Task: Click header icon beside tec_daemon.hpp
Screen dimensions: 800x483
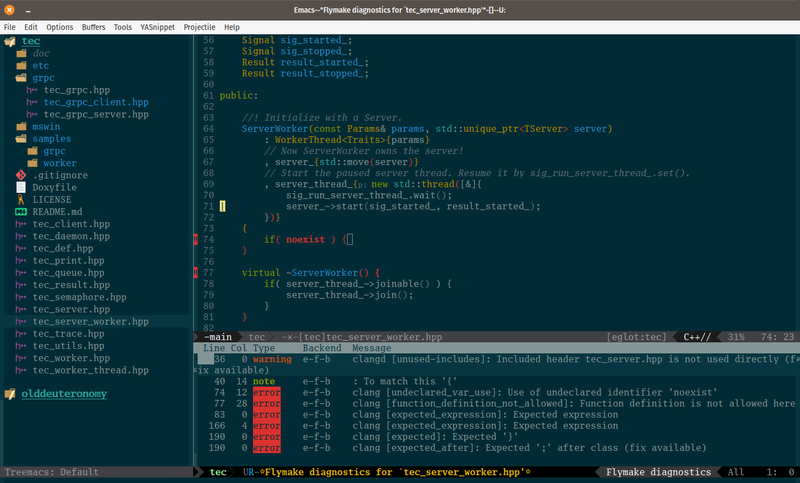Action: (21, 236)
